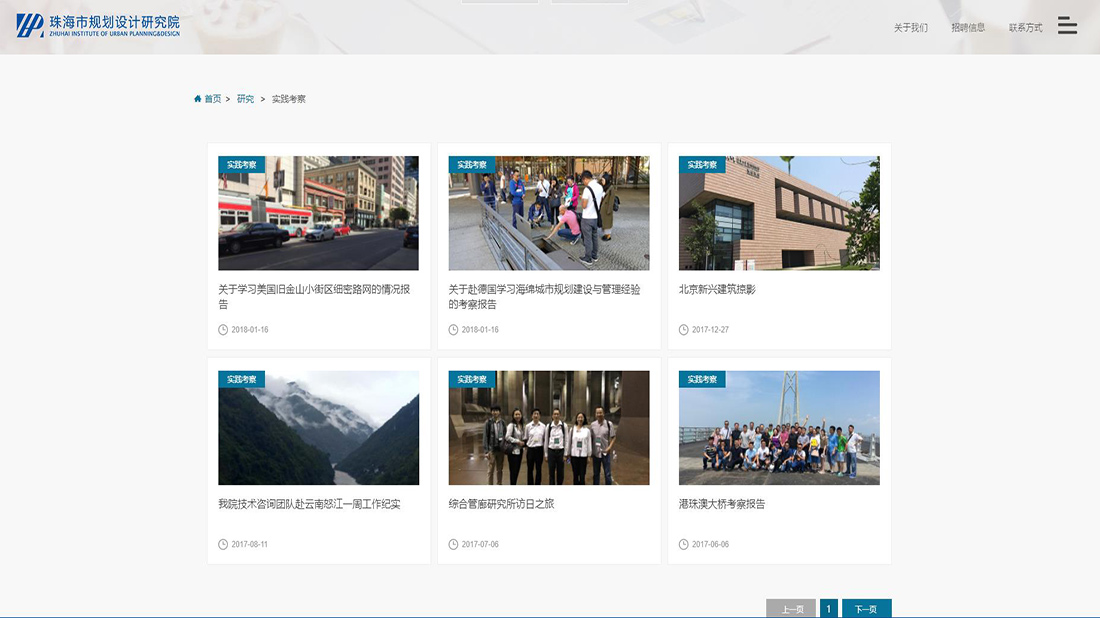
Task: Click the Zhuhai Institute logo
Action: click(x=98, y=25)
